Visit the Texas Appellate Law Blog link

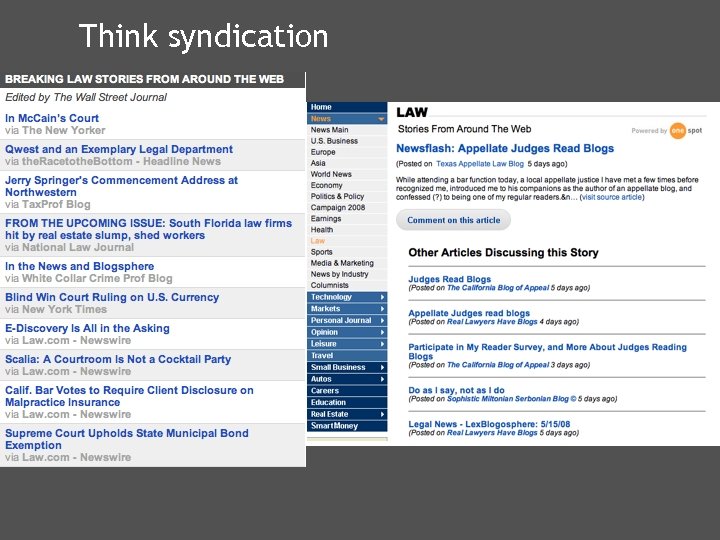[480, 164]
